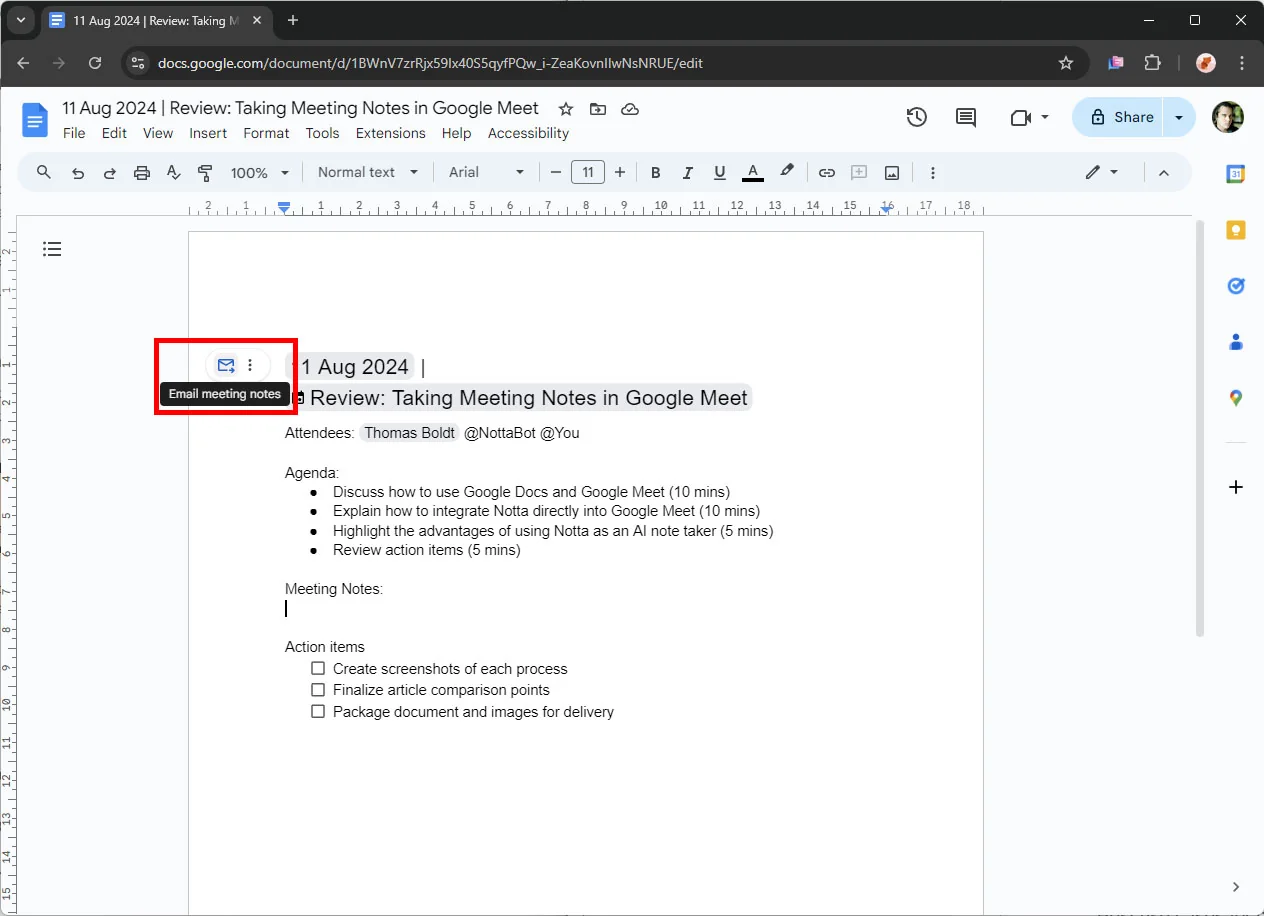Print the document
The height and width of the screenshot is (916, 1264).
click(142, 173)
